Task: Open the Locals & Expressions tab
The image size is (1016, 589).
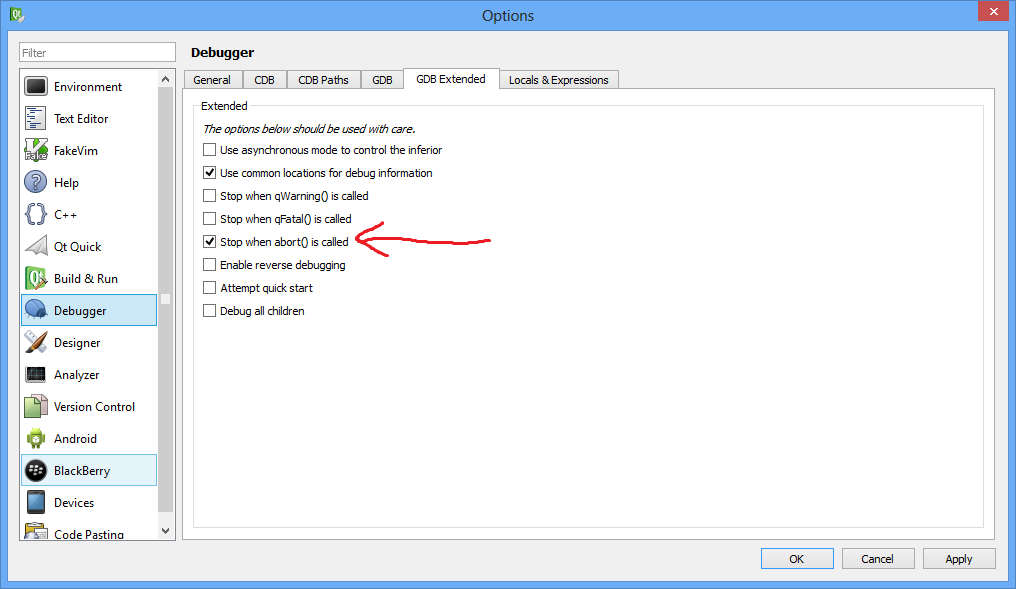Action: pyautogui.click(x=558, y=78)
